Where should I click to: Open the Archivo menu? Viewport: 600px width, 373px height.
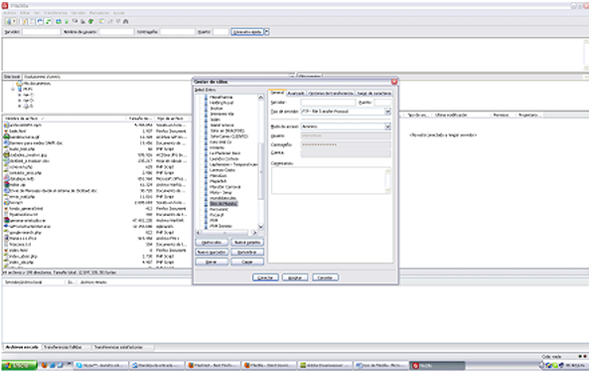[10, 13]
